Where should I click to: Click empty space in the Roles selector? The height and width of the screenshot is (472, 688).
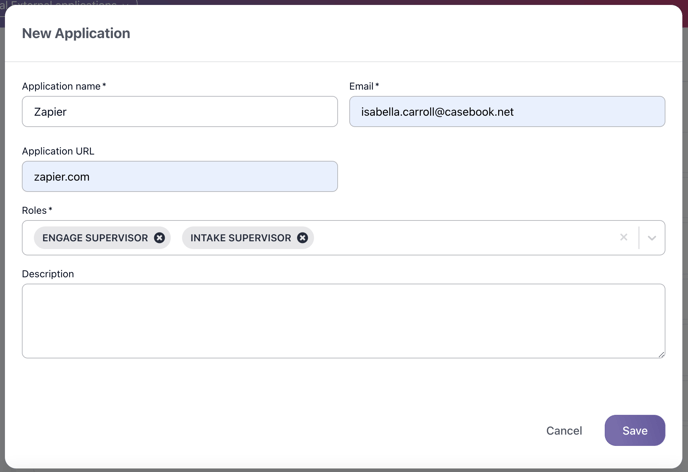coord(460,238)
